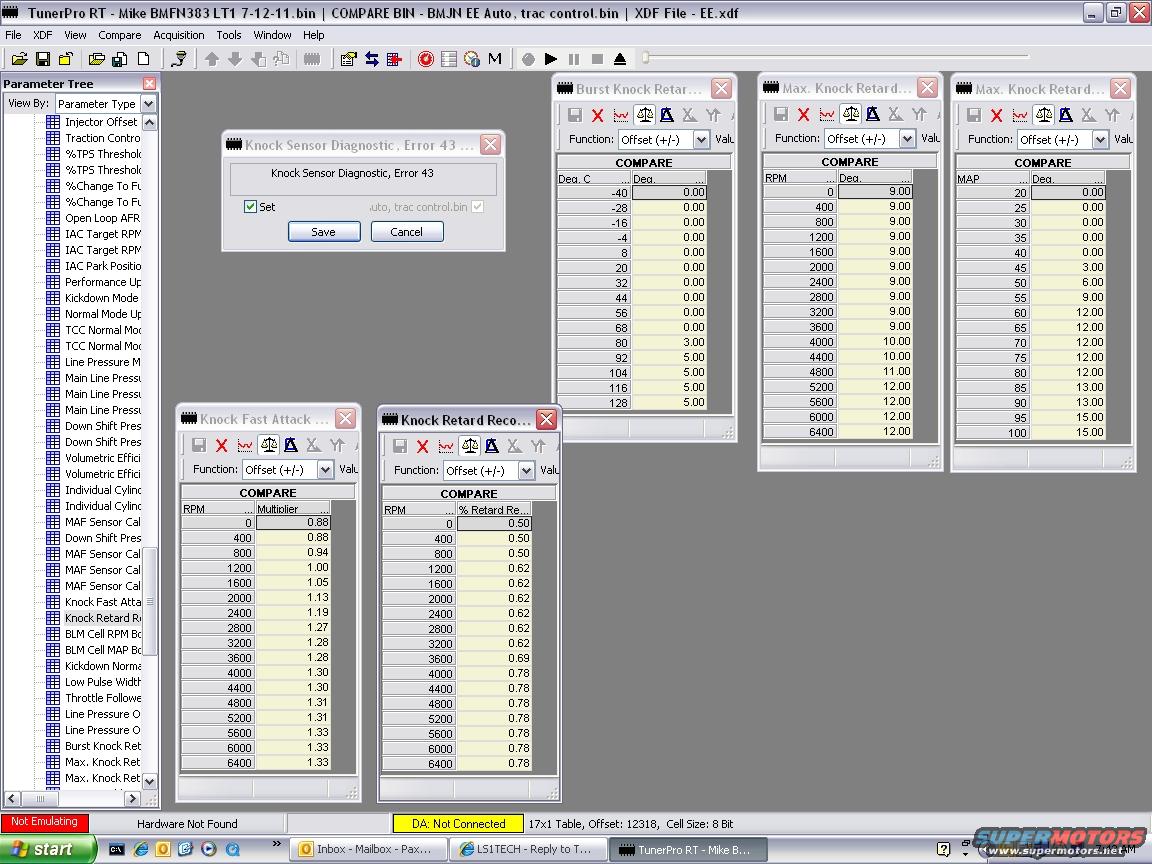The image size is (1152, 864).
Task: Click the blue swap arrows compare icon
Action: tap(372, 59)
